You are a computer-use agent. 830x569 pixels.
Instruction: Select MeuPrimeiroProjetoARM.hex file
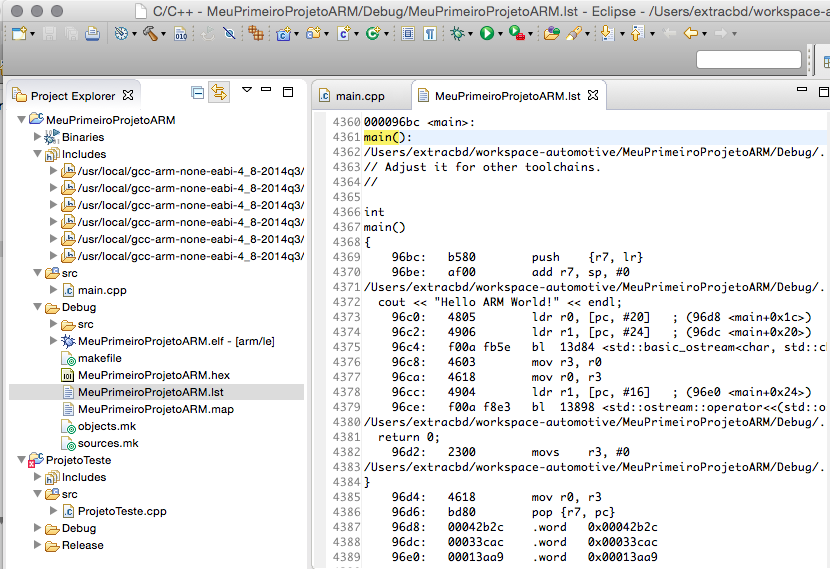(154, 375)
